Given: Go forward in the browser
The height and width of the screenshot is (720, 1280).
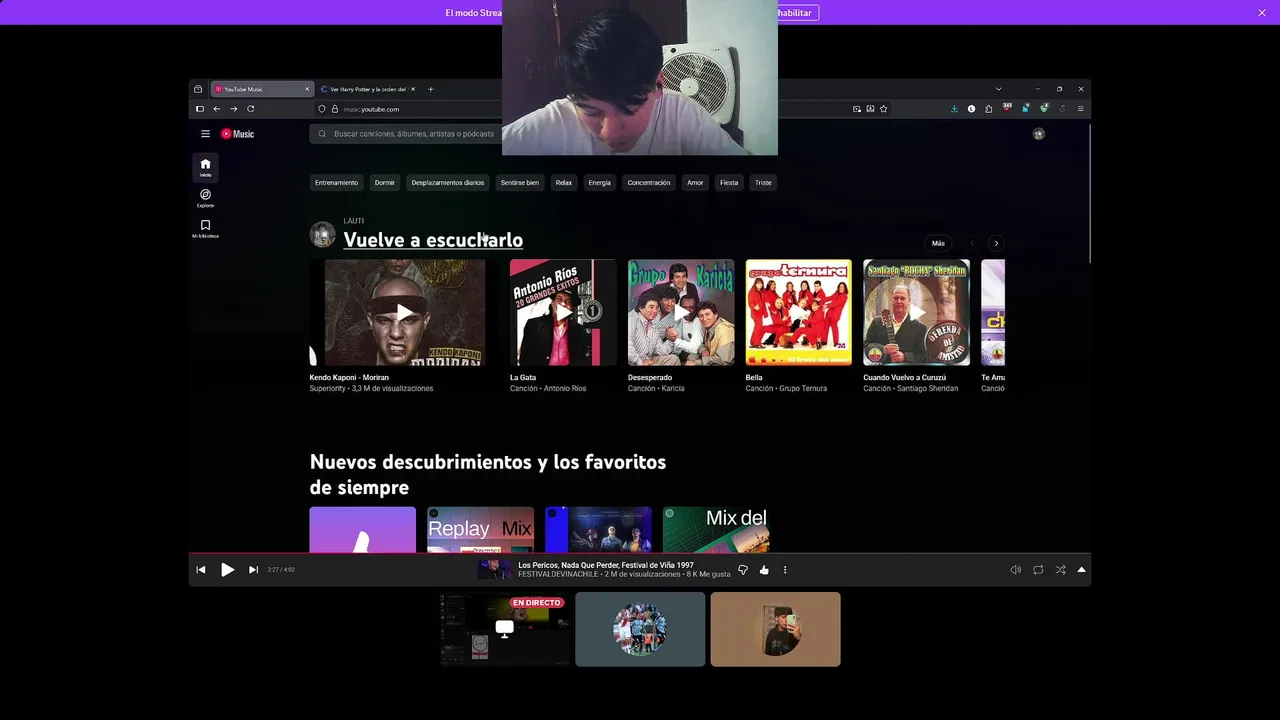Looking at the screenshot, I should click(x=234, y=109).
